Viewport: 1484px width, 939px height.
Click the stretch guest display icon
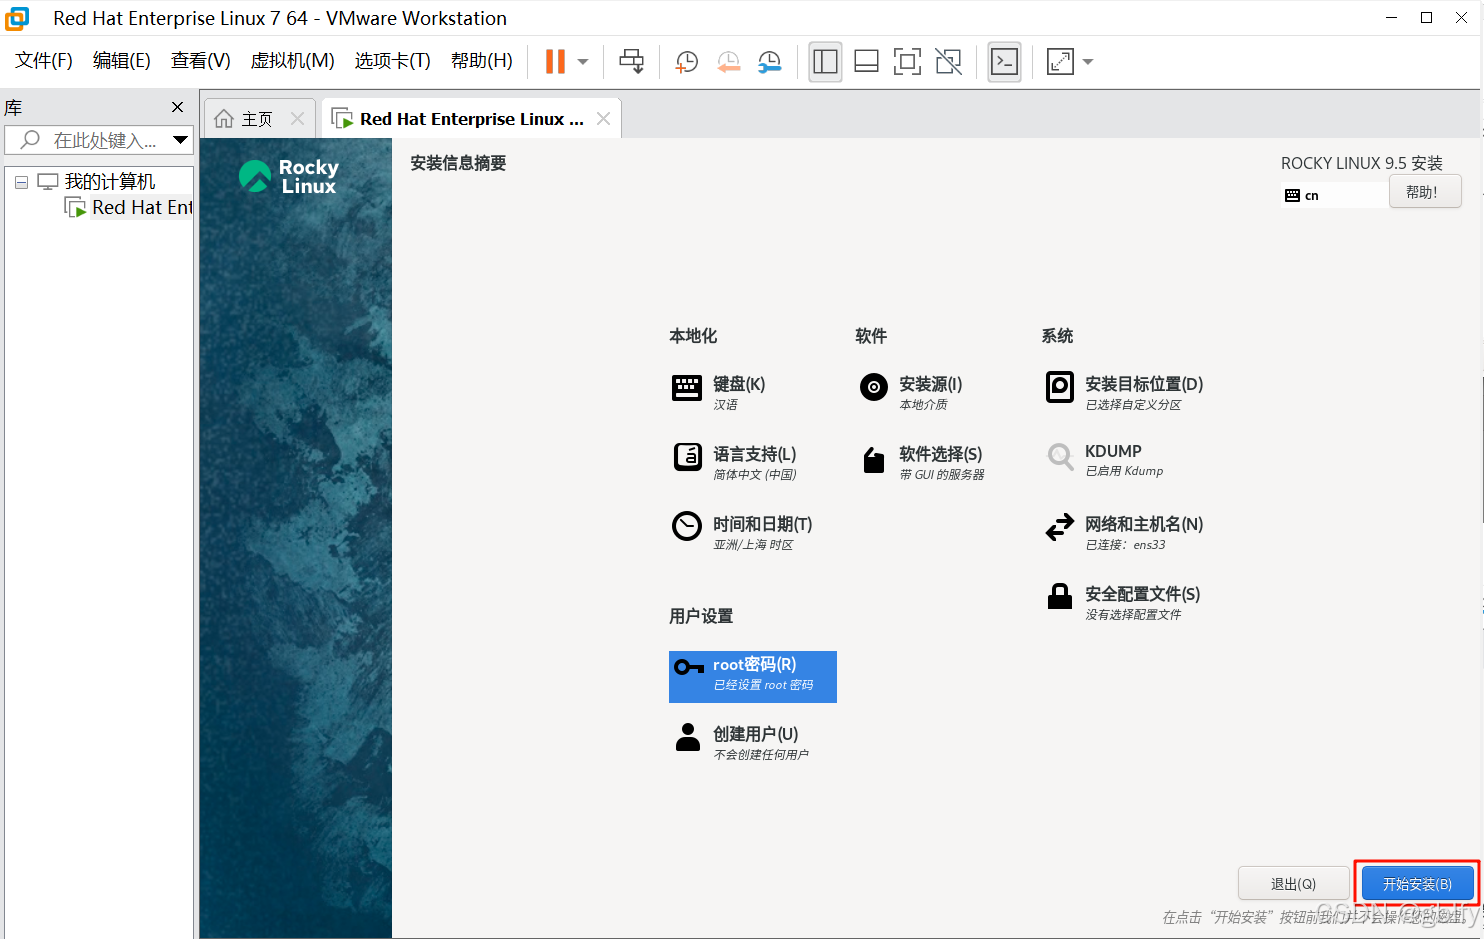[x=1060, y=62]
